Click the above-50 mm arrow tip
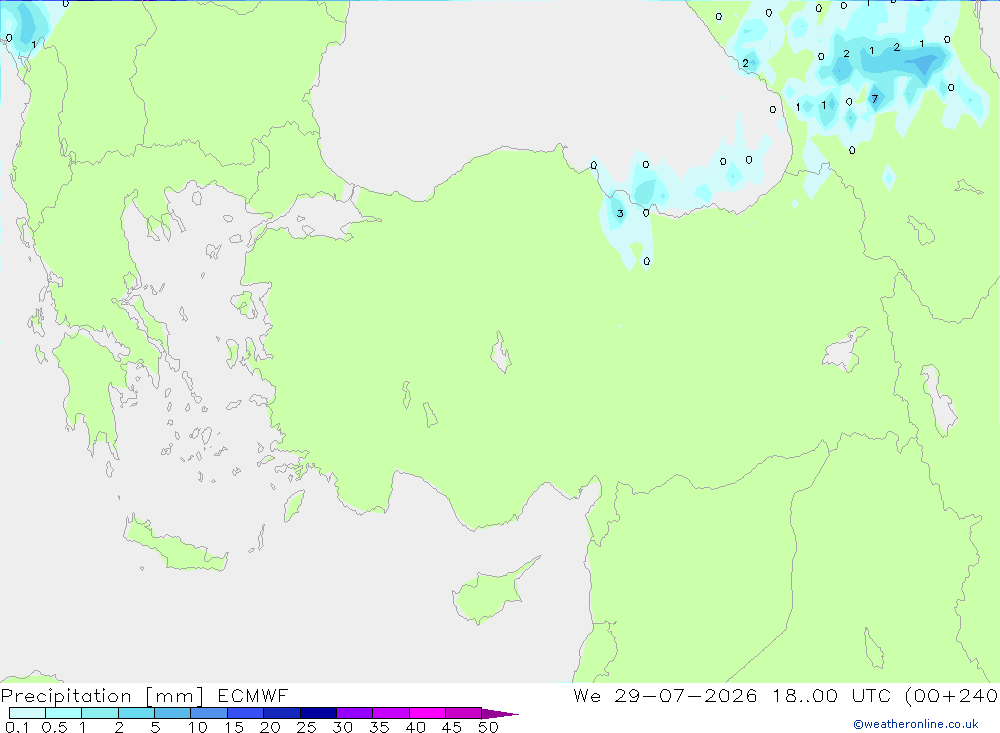This screenshot has width=1000, height=733. click(x=500, y=713)
